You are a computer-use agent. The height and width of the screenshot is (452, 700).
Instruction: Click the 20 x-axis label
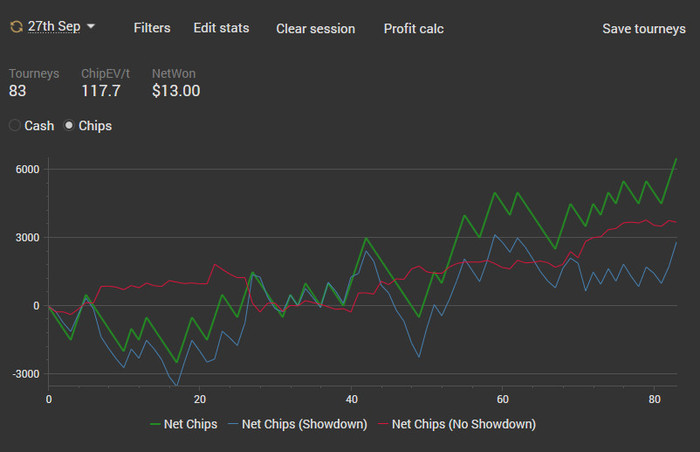click(200, 399)
